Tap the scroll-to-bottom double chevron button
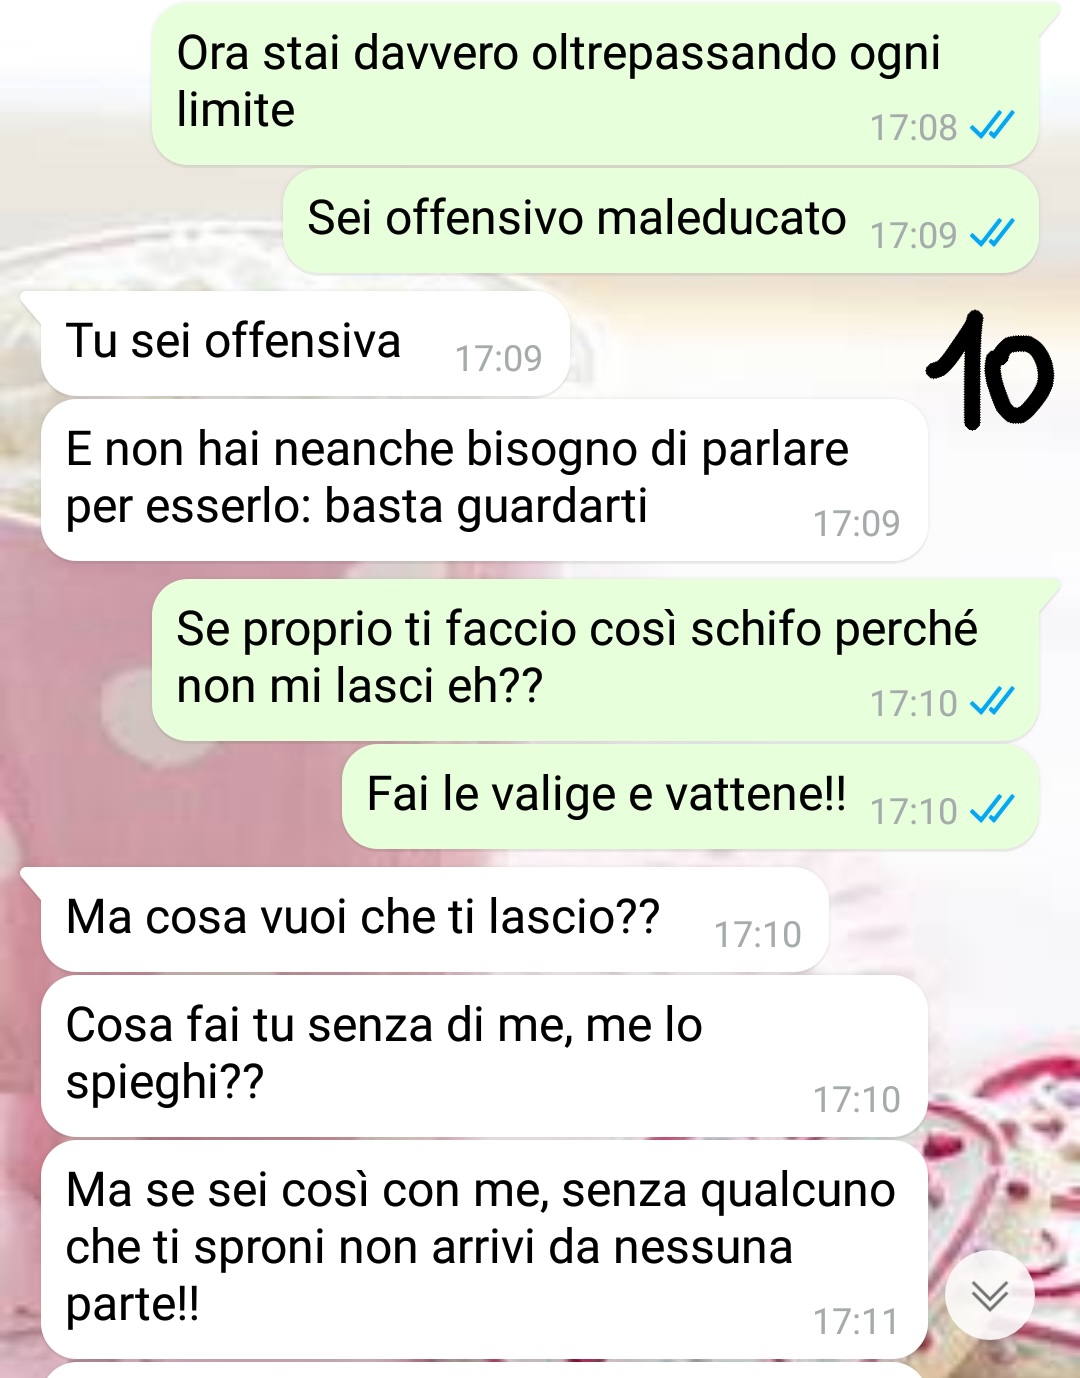Screen dimensions: 1080x1378 990,1295
